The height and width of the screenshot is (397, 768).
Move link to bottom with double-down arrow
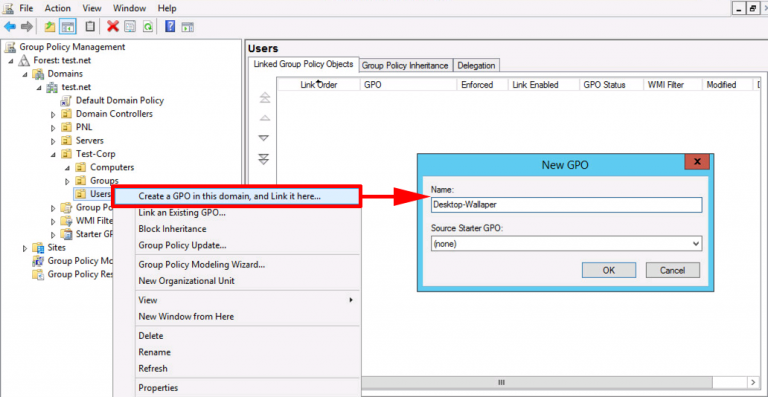tap(264, 159)
